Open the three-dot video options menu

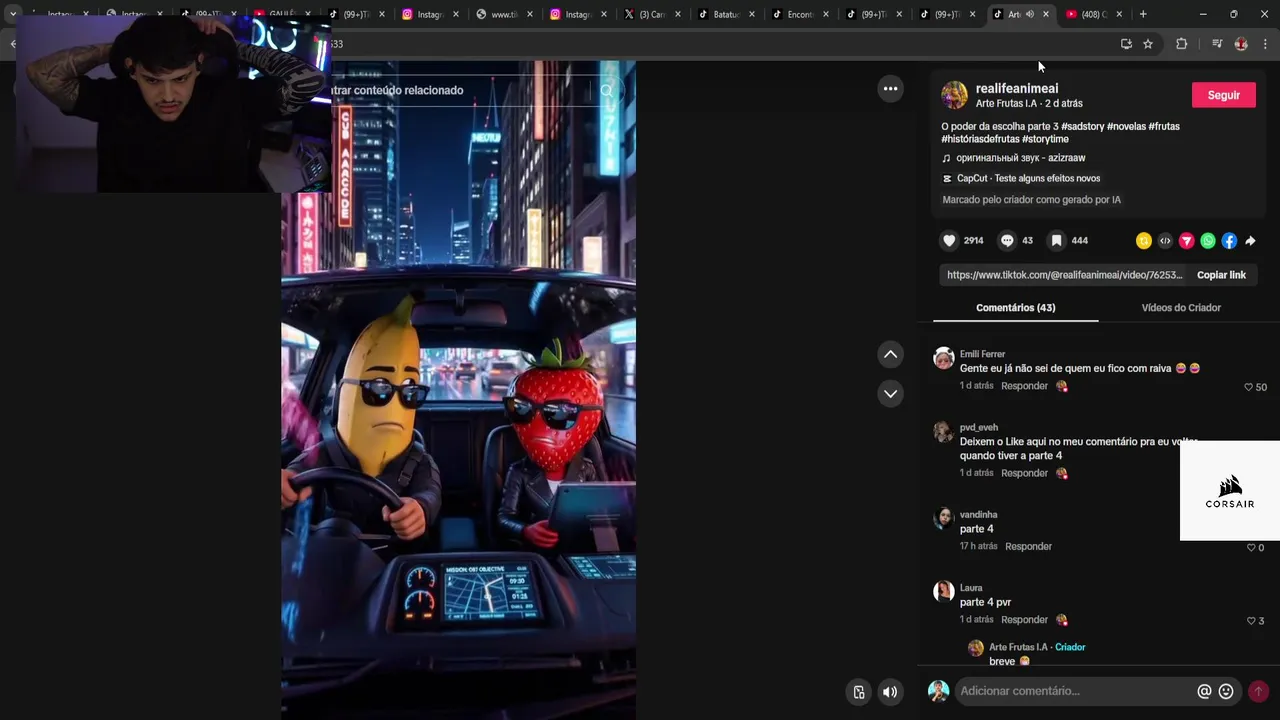pyautogui.click(x=890, y=89)
